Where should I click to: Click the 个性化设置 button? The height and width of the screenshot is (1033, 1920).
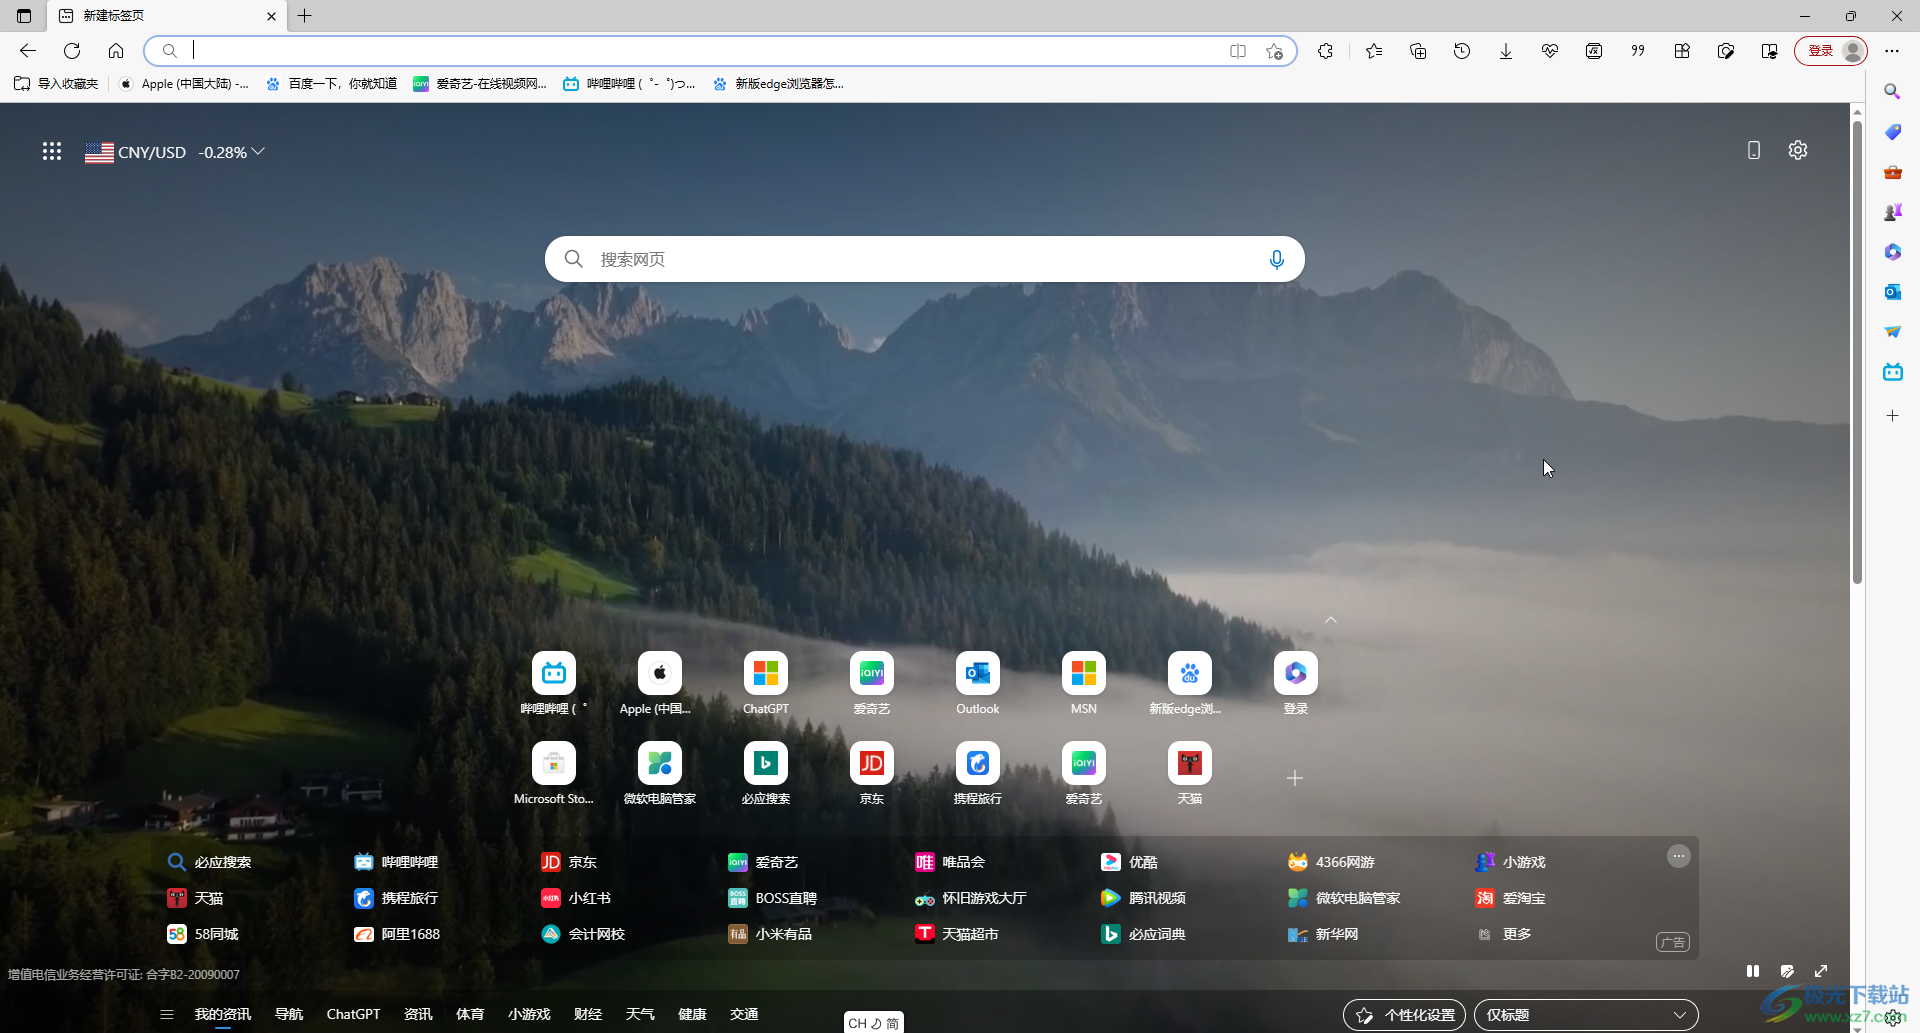(1405, 1015)
